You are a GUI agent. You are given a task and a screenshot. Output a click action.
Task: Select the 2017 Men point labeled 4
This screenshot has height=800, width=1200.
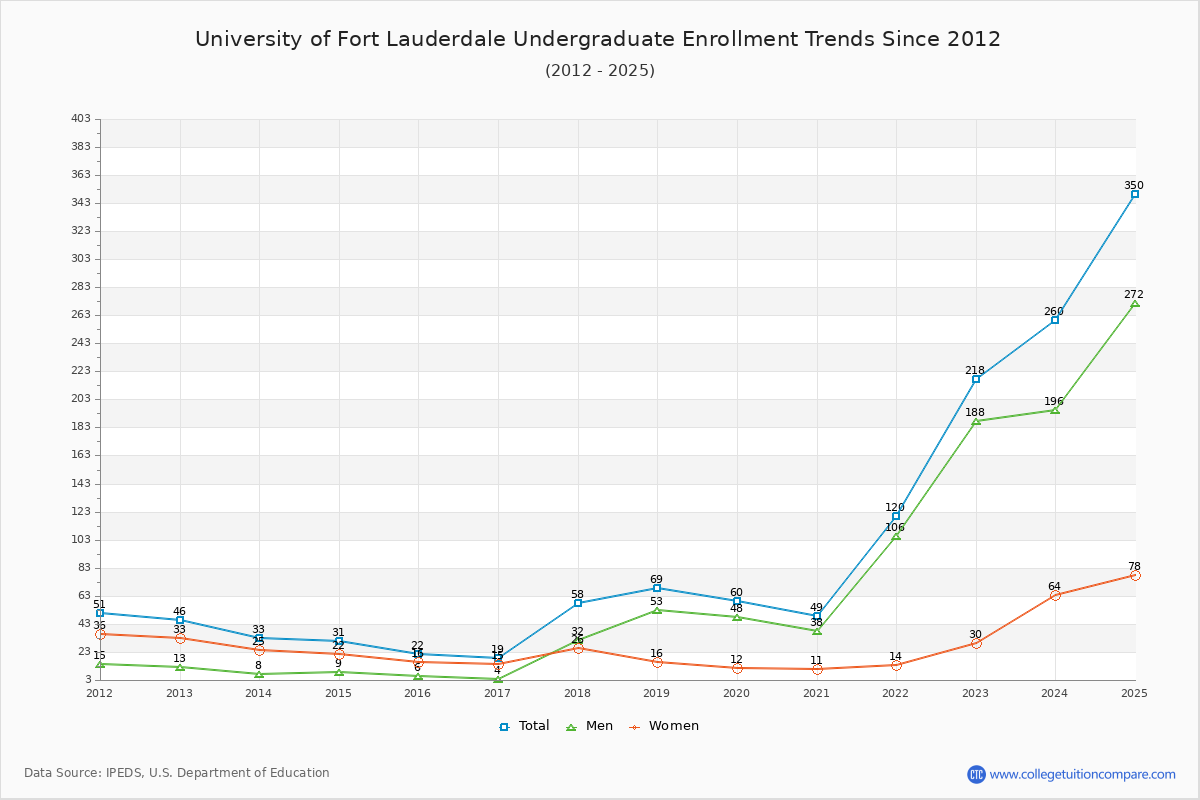pos(498,679)
